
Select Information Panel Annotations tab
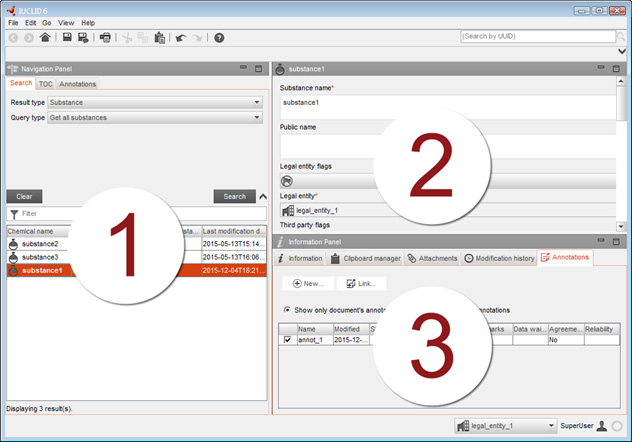(565, 257)
